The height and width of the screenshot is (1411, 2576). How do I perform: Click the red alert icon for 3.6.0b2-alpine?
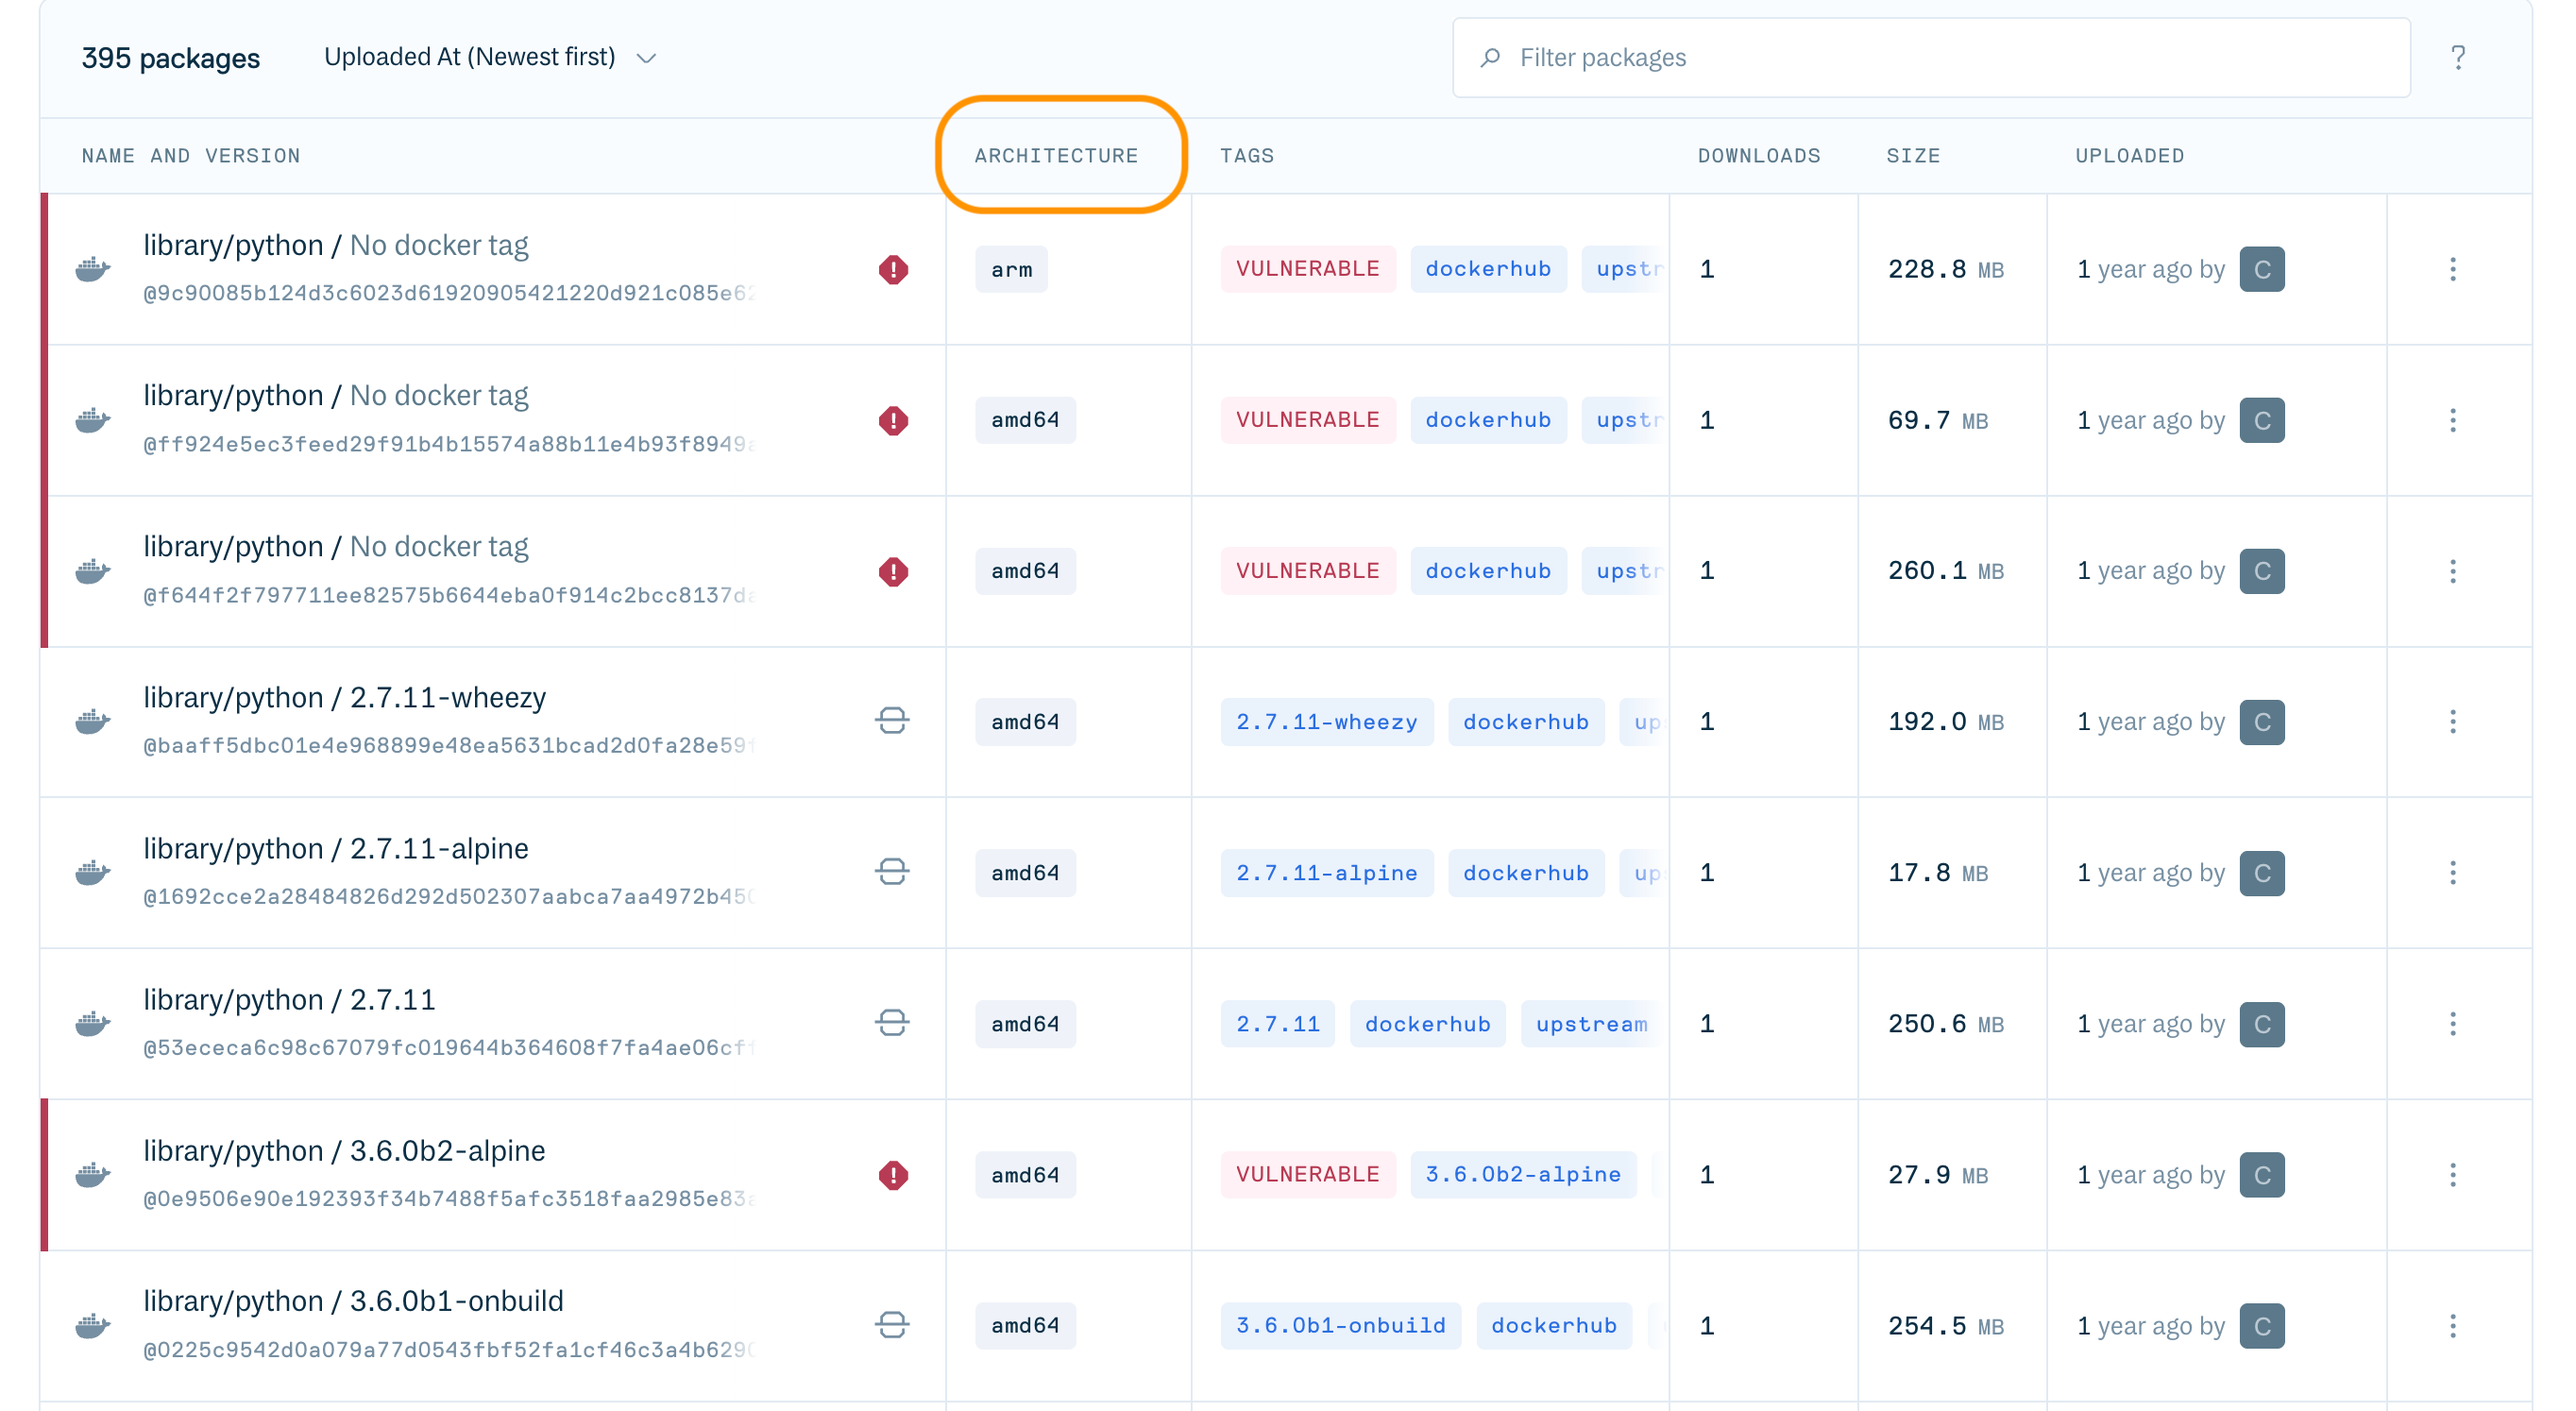893,1174
